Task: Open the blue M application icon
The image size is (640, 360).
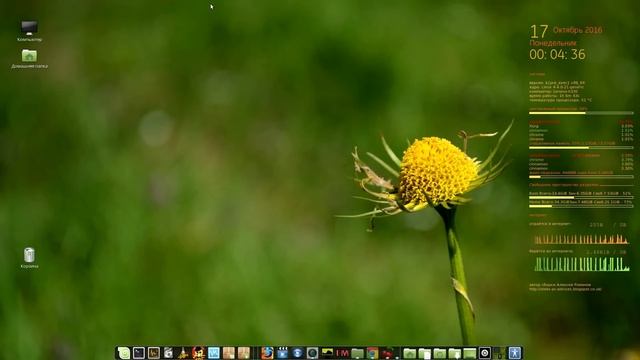Action: pyautogui.click(x=213, y=353)
